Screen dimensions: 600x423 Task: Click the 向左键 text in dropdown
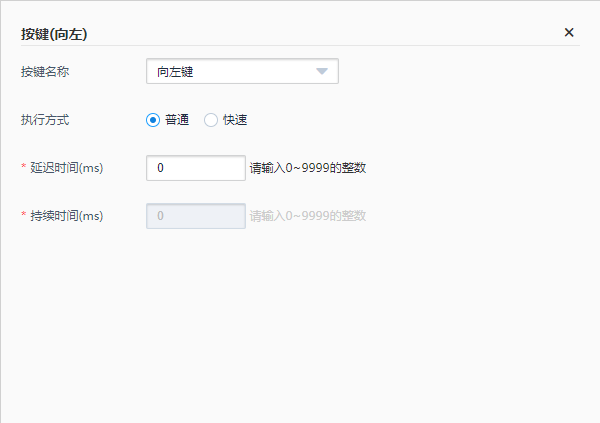175,72
